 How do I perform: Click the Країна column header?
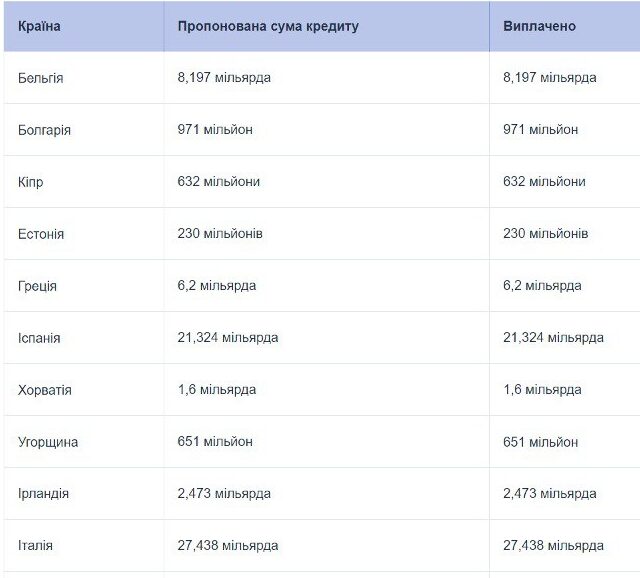(x=40, y=26)
